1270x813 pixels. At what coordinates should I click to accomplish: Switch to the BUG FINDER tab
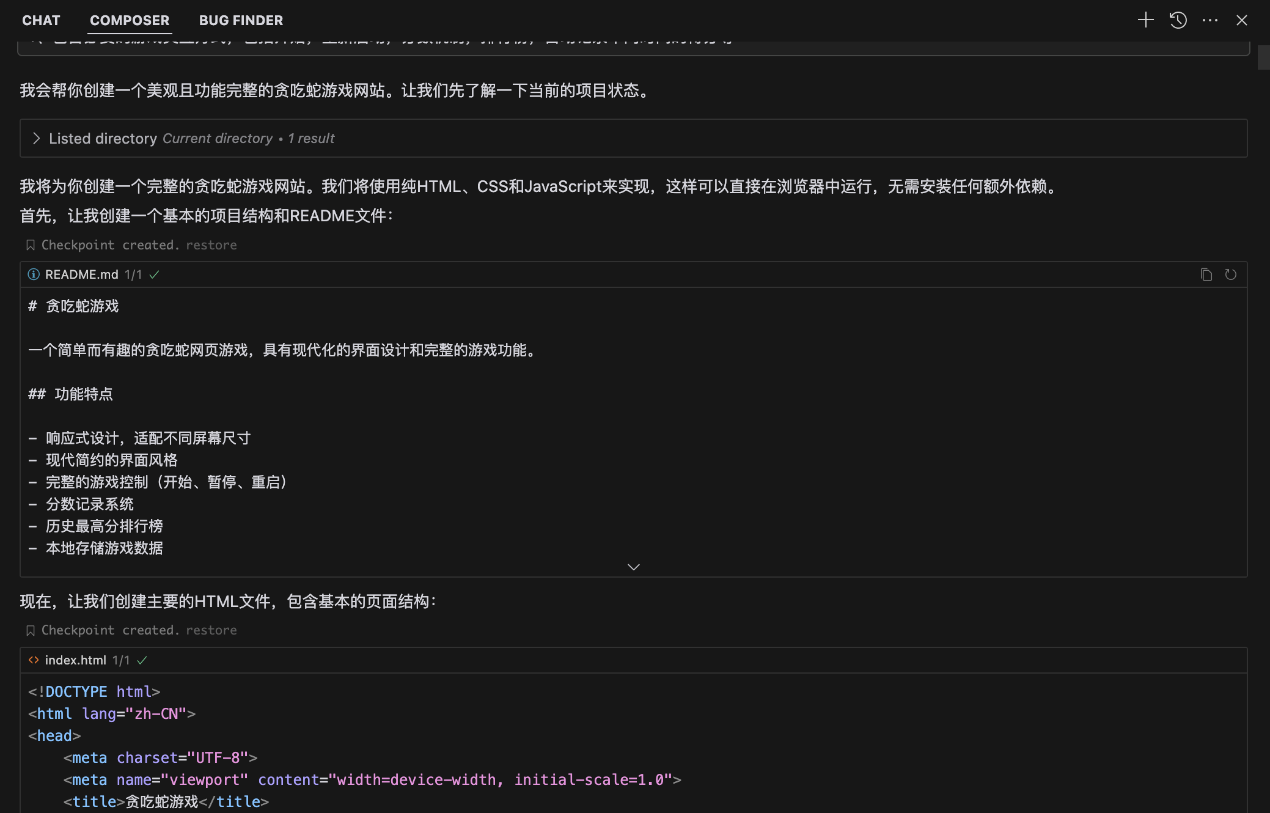pyautogui.click(x=241, y=20)
